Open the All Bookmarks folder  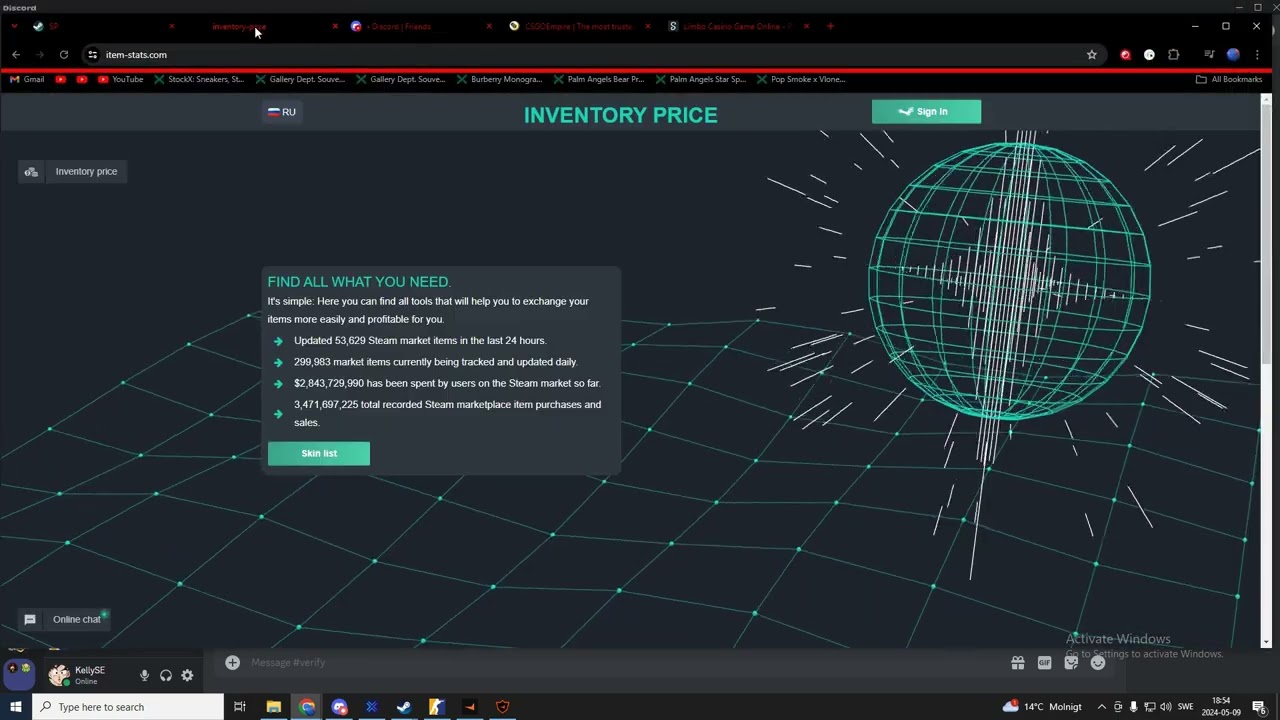(x=1229, y=79)
